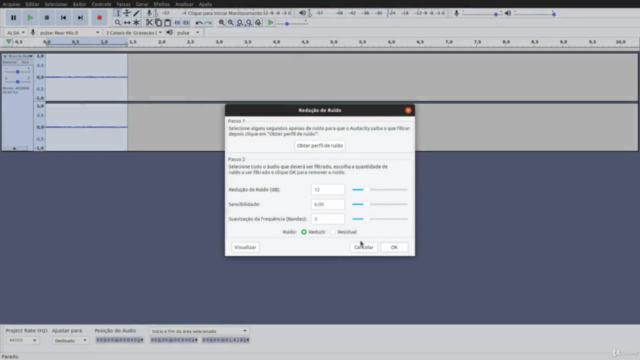Screen dimensions: 640x360
Task: Select the Zoom magnifier tool
Action: pos(118,22)
